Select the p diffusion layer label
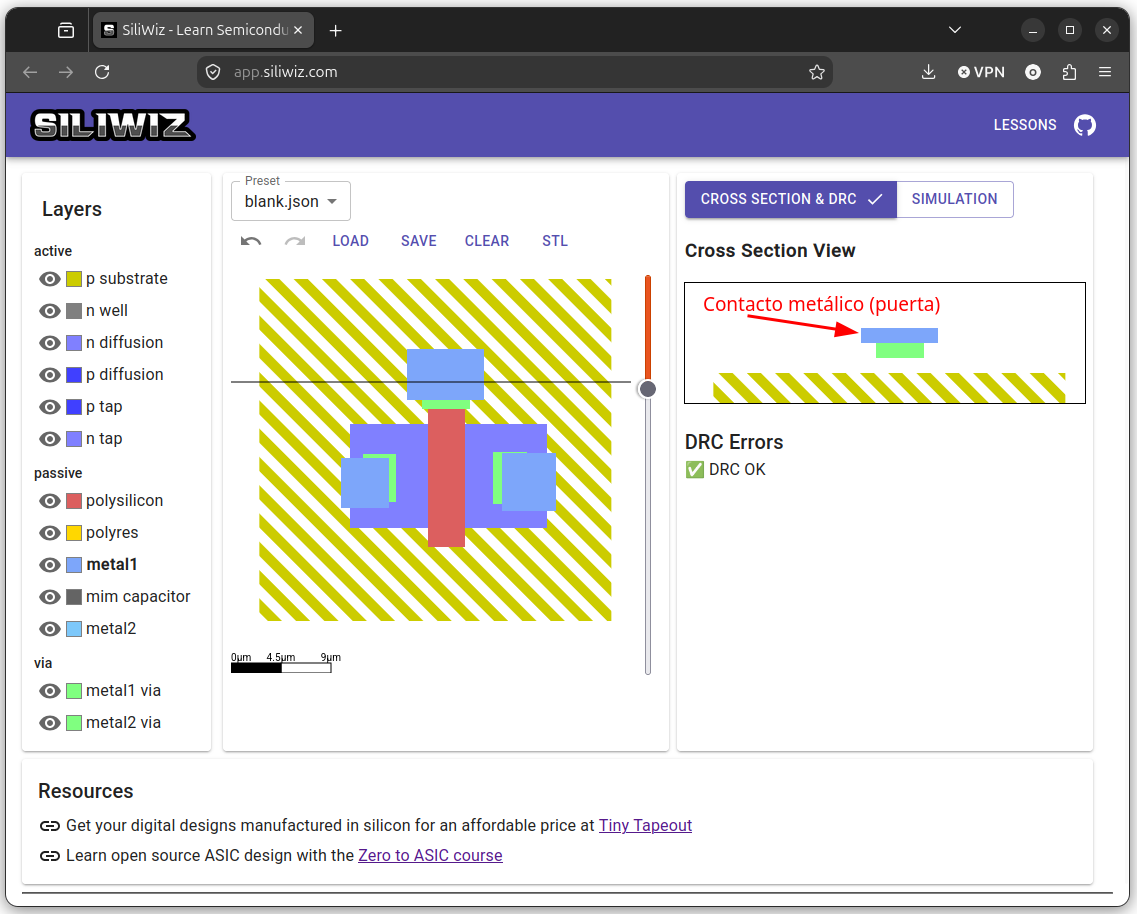Image resolution: width=1137 pixels, height=914 pixels. pyautogui.click(x=125, y=374)
